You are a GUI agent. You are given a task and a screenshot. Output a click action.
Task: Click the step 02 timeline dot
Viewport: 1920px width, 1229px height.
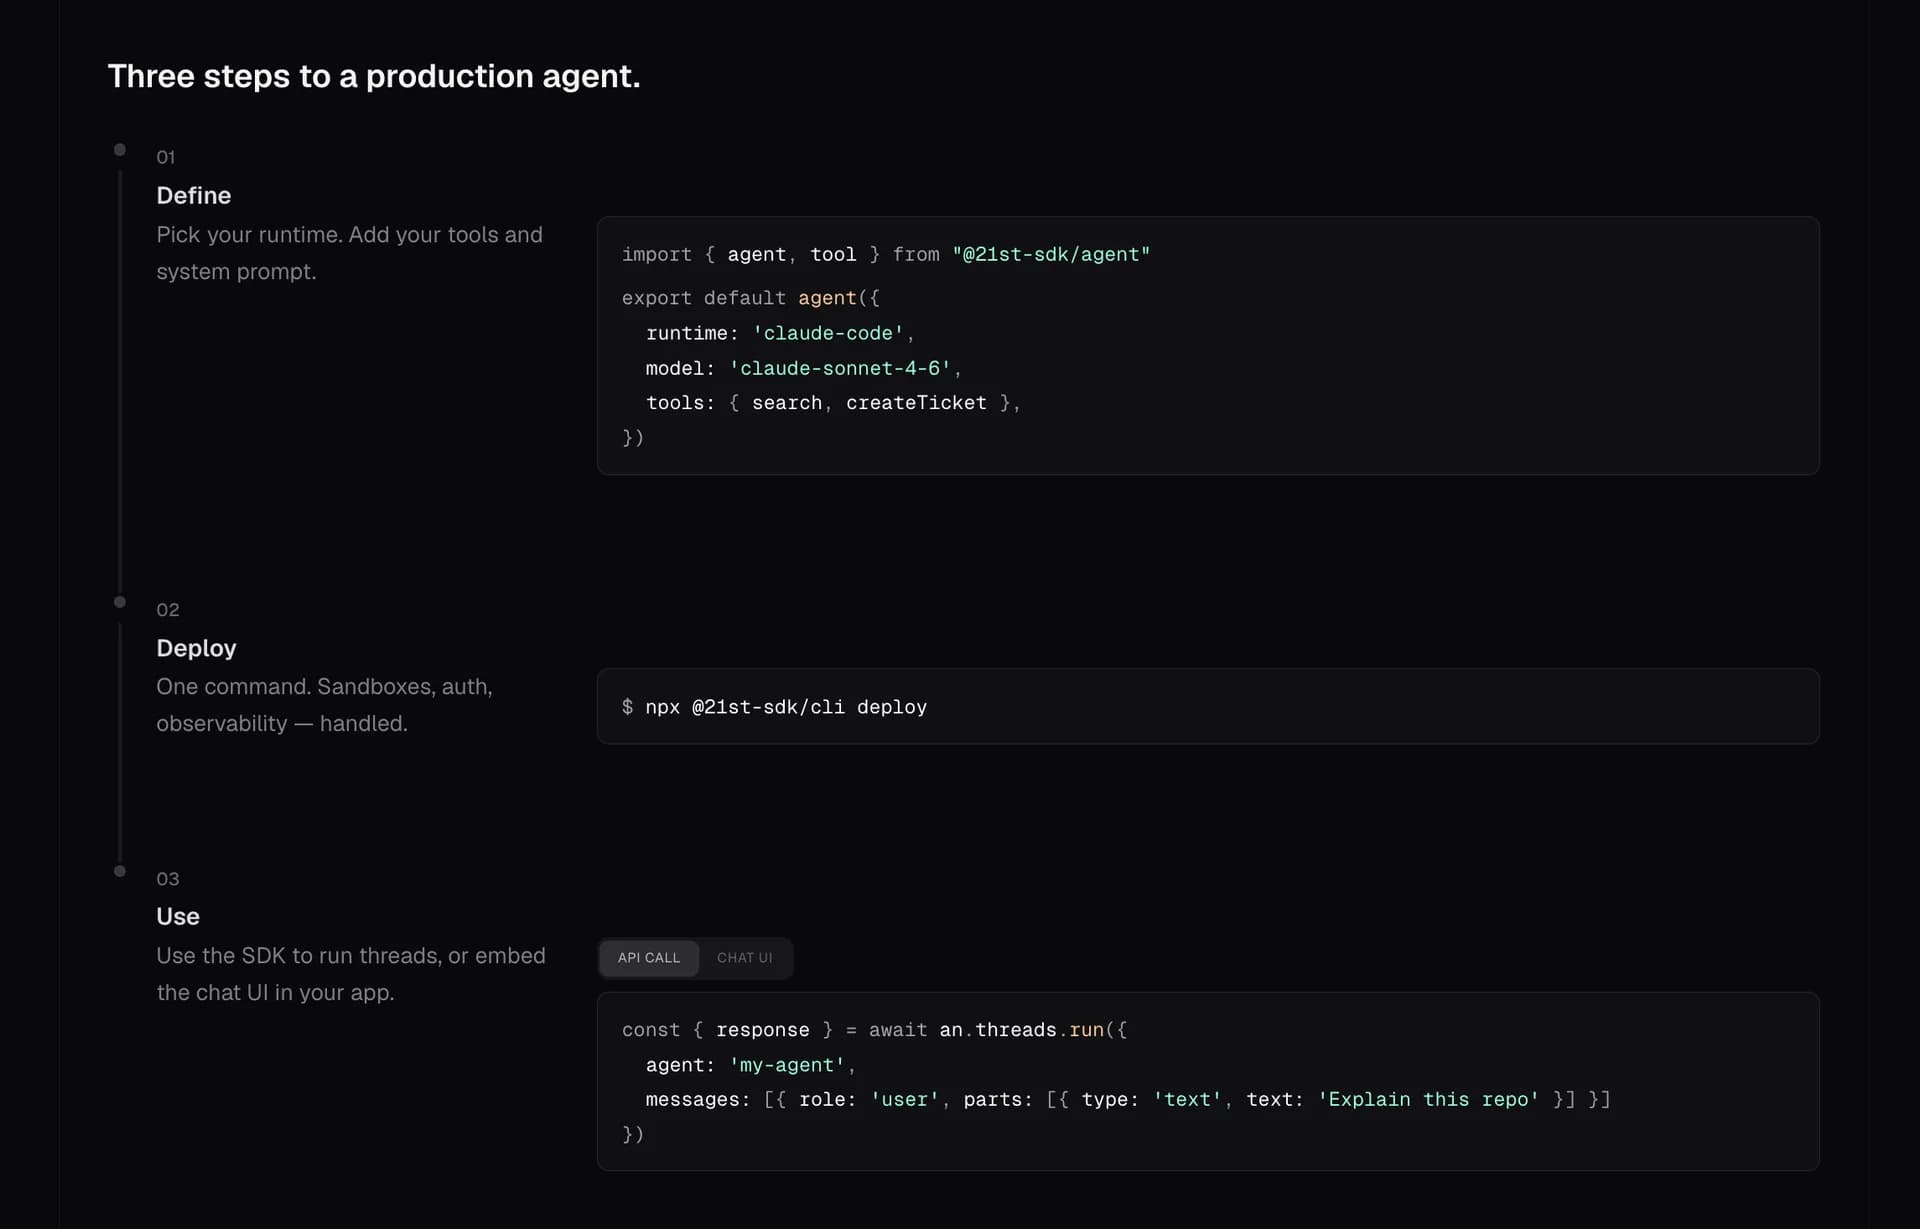point(119,601)
